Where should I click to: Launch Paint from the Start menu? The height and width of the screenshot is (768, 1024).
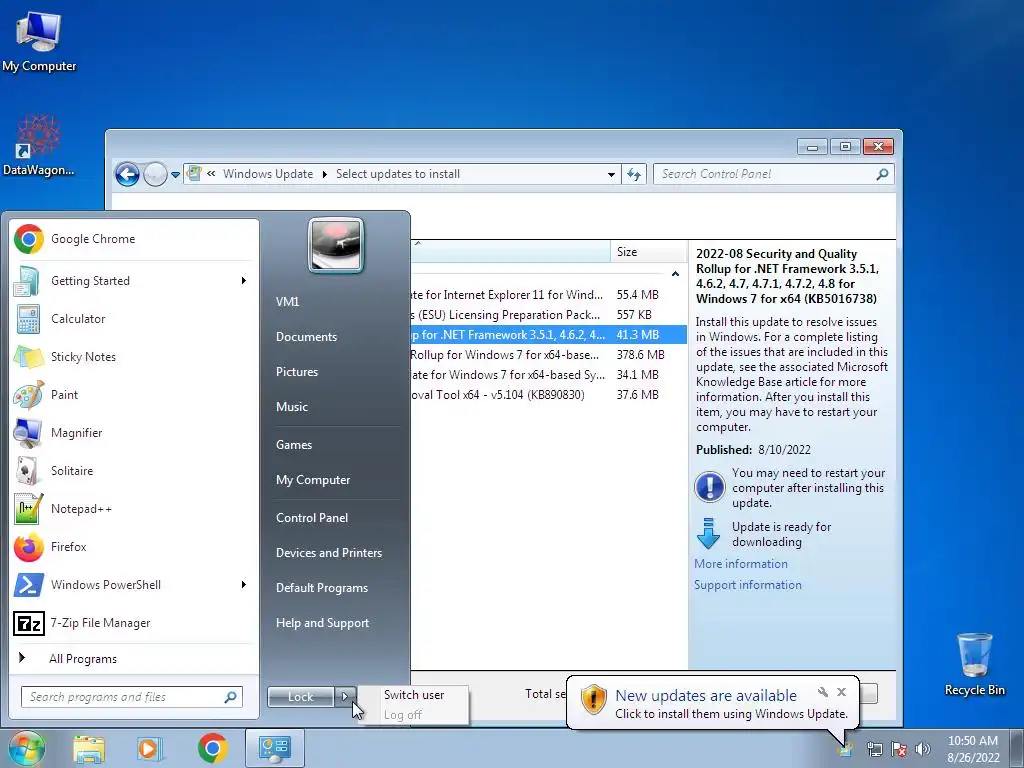coord(134,394)
